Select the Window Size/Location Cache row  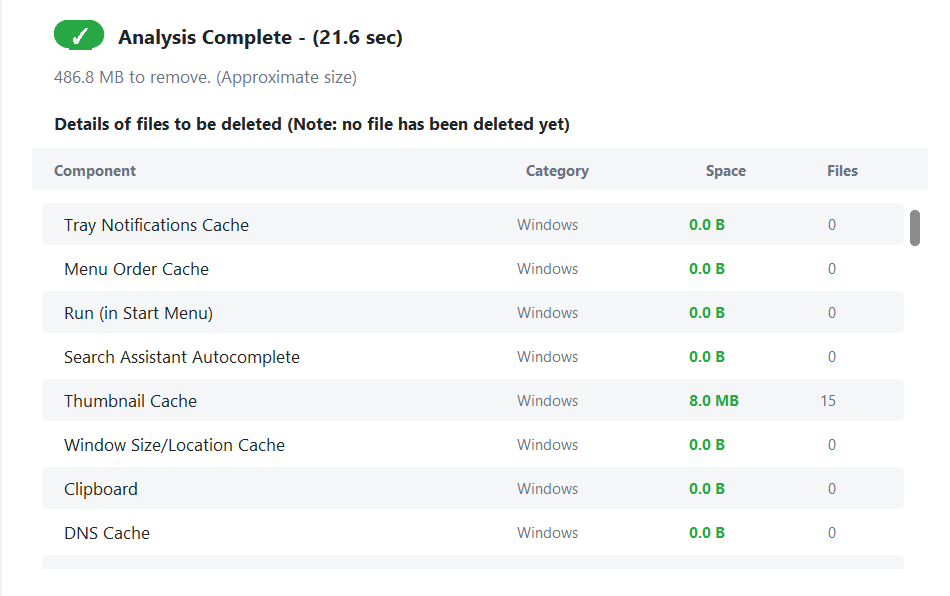(473, 445)
